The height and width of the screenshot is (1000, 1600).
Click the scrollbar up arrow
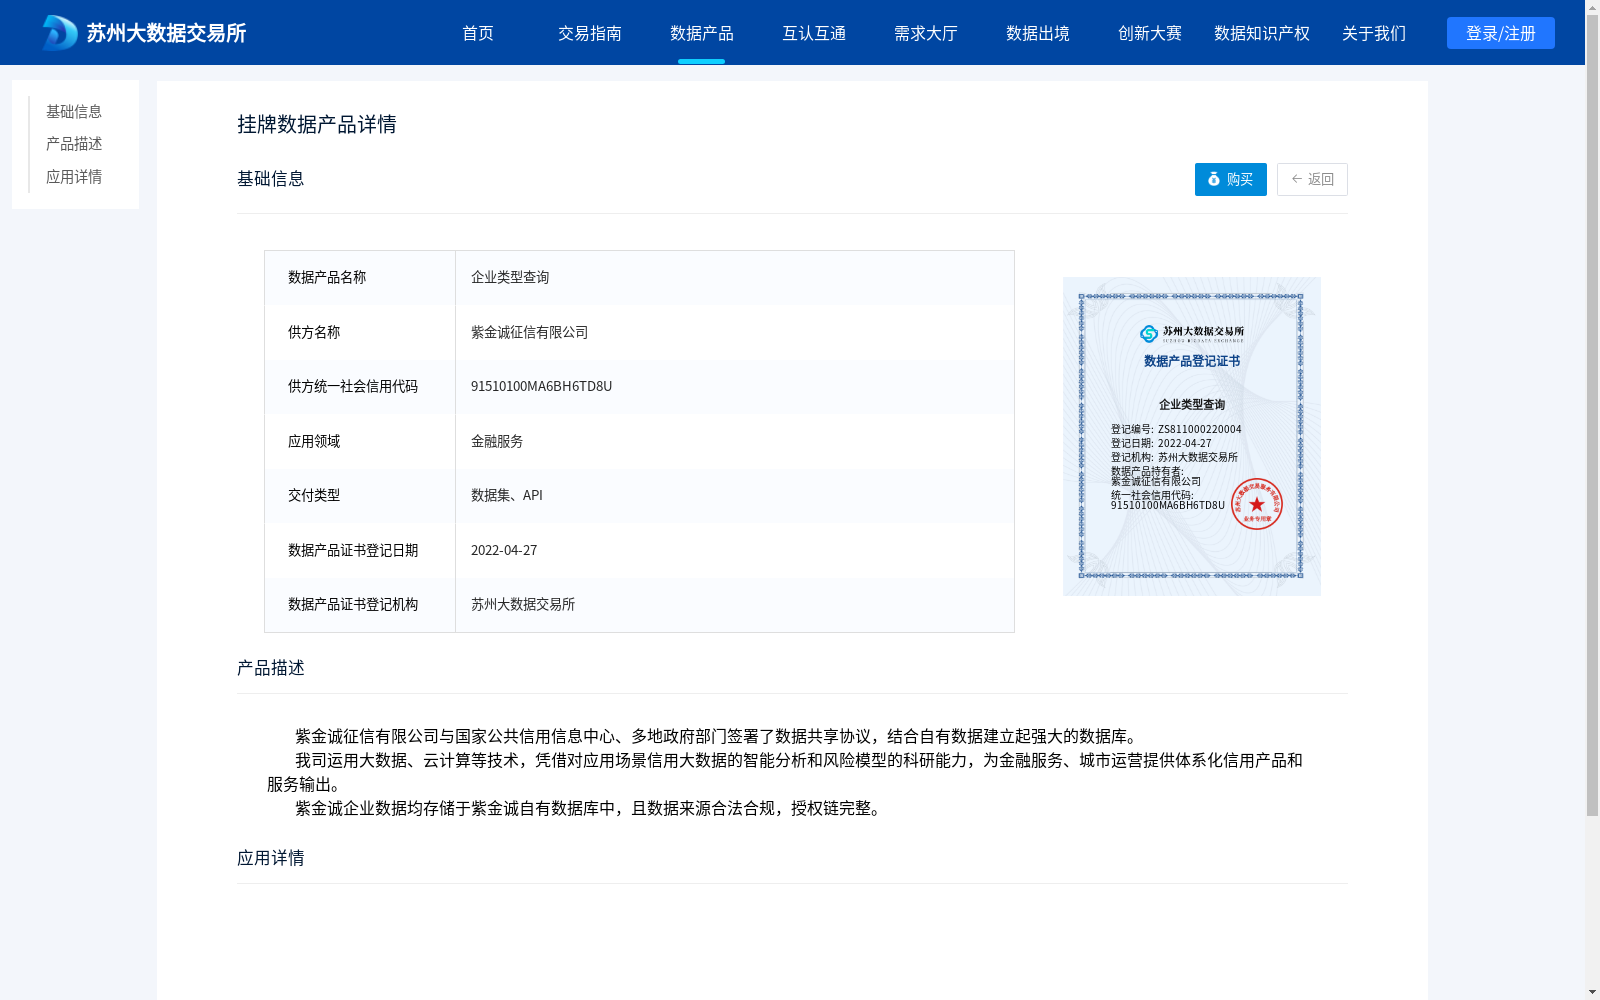pyautogui.click(x=1592, y=7)
